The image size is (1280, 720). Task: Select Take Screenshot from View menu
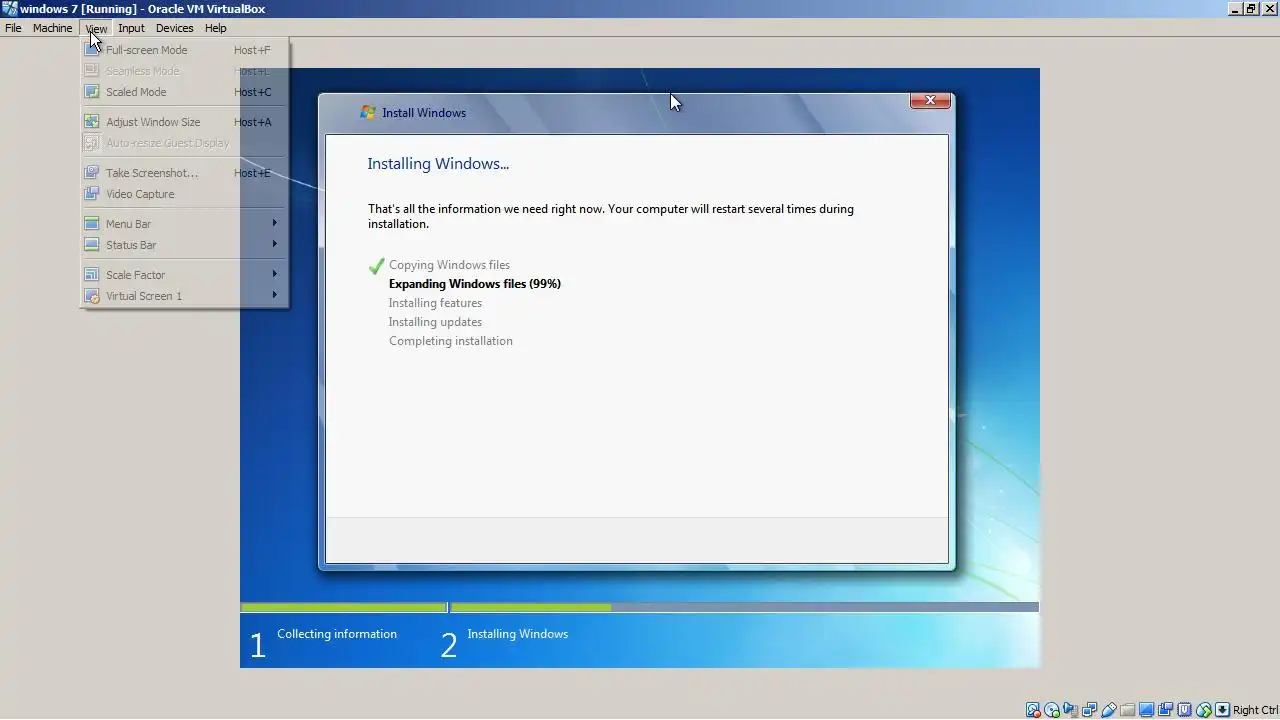[185, 173]
